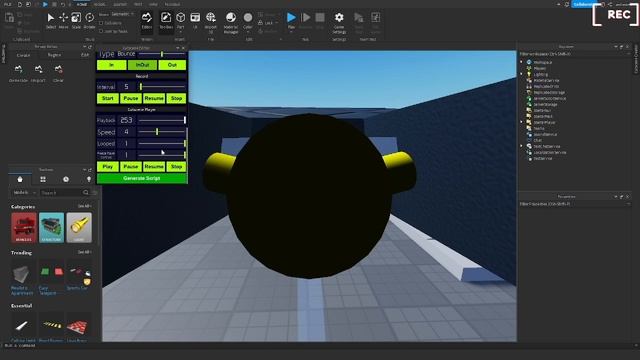The height and width of the screenshot is (360, 640).
Task: Open Toolbox Creations lightbulb icon
Action: [89, 179]
